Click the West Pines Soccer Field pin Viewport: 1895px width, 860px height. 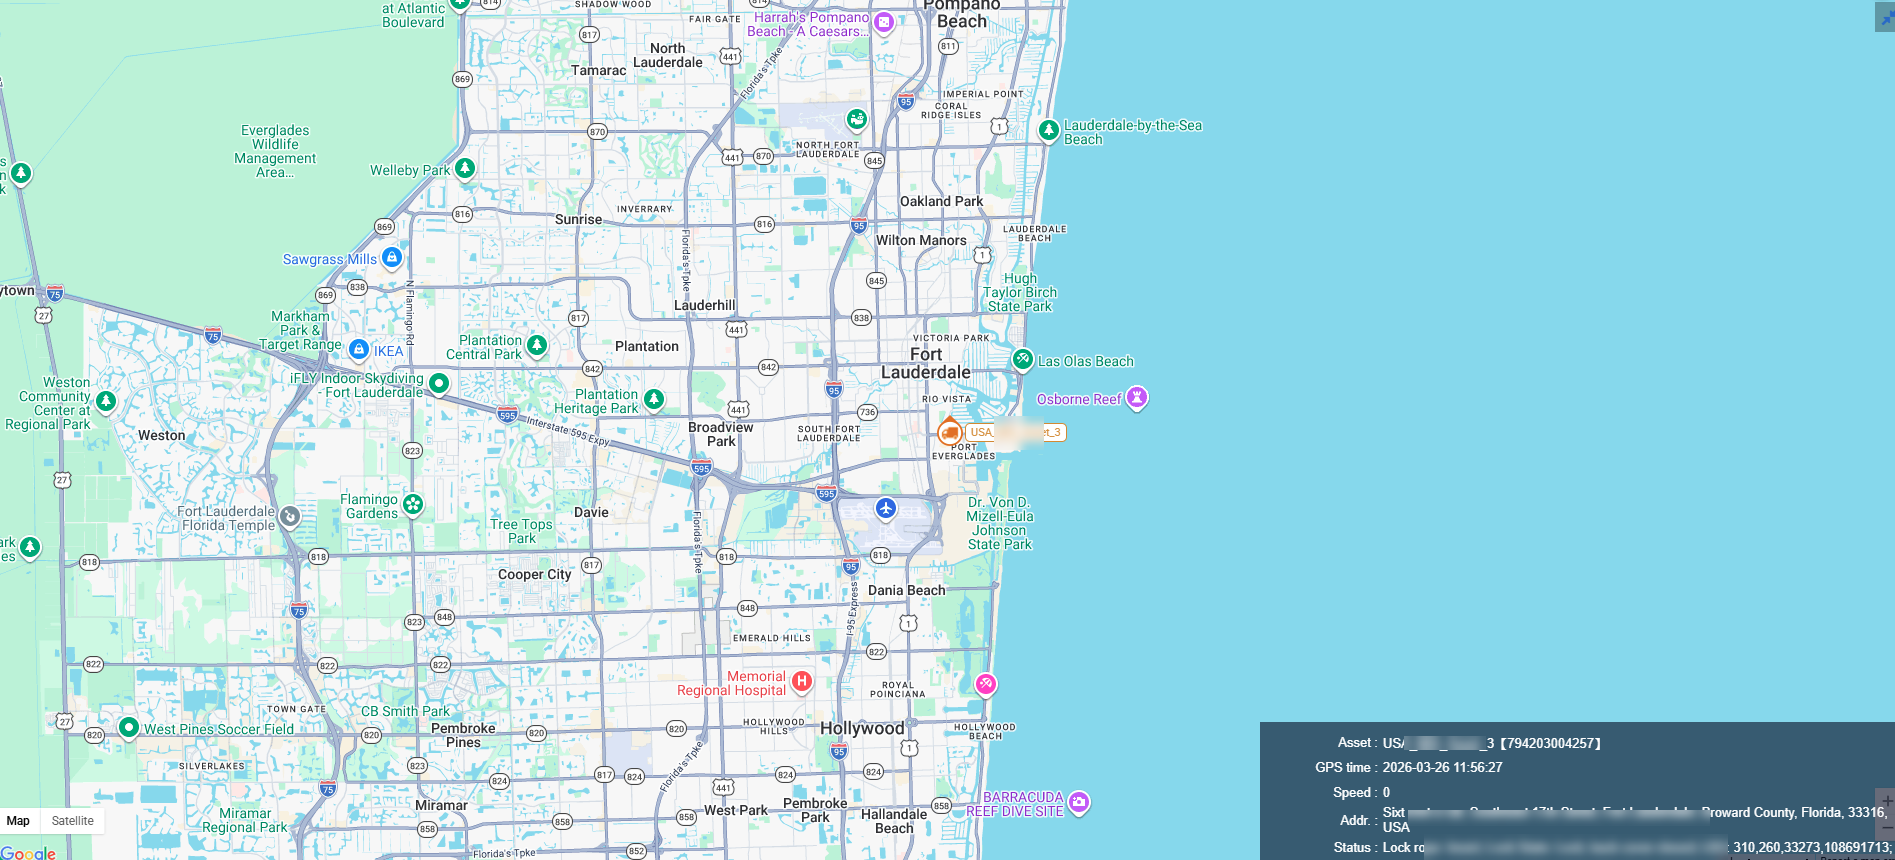[128, 727]
